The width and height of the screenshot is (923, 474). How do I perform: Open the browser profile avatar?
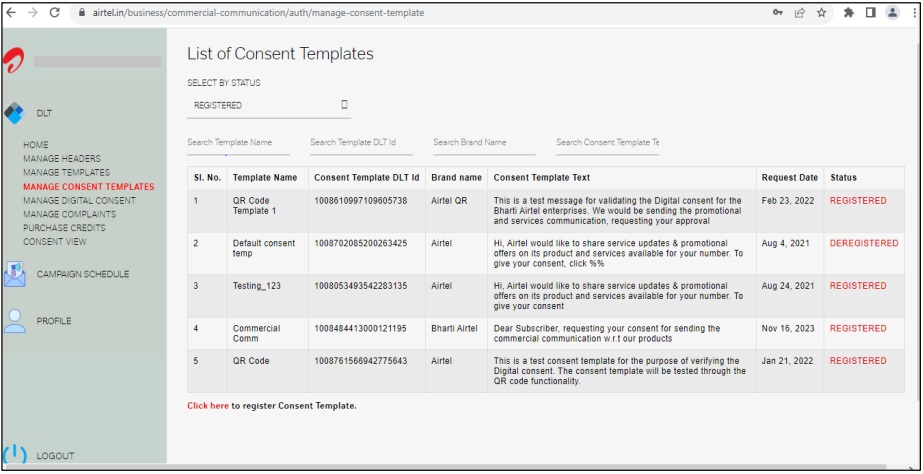[x=893, y=13]
